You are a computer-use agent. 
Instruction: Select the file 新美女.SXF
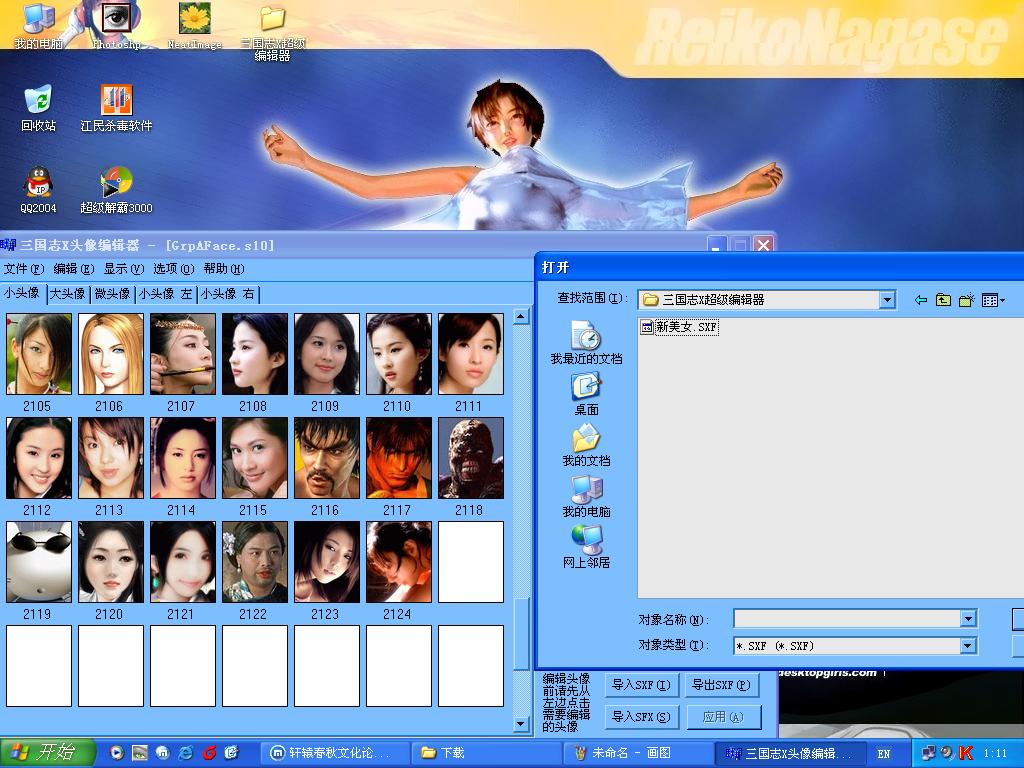[x=680, y=327]
